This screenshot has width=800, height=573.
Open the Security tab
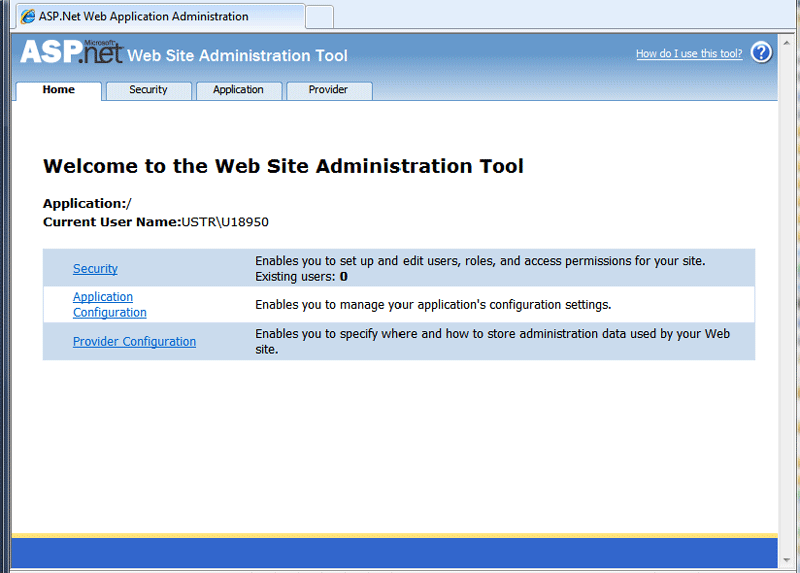148,90
